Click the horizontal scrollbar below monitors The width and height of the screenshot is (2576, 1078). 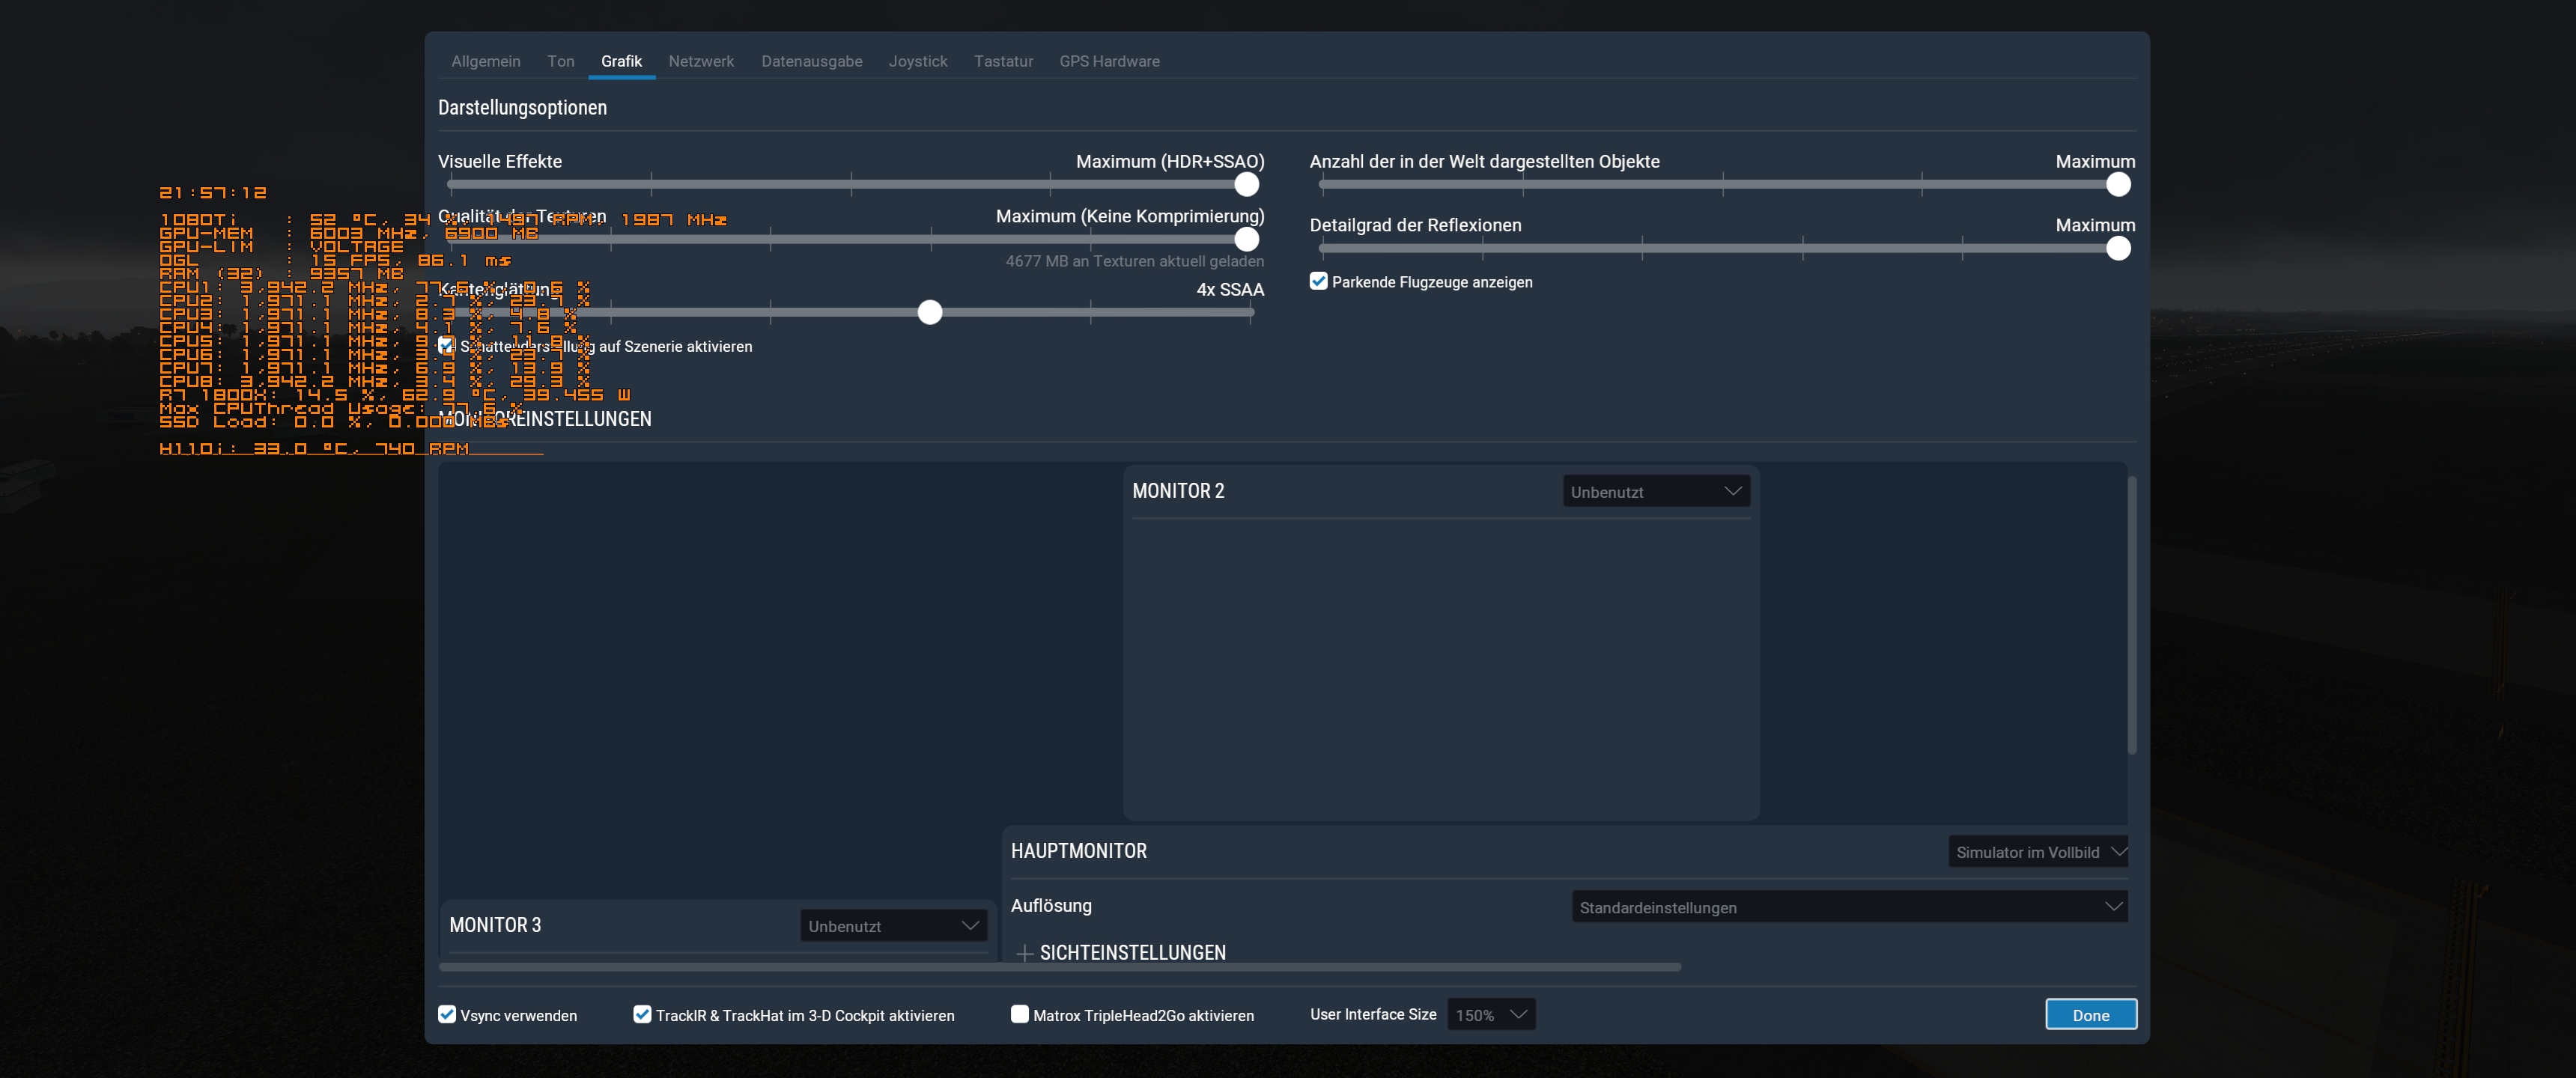coord(1060,967)
